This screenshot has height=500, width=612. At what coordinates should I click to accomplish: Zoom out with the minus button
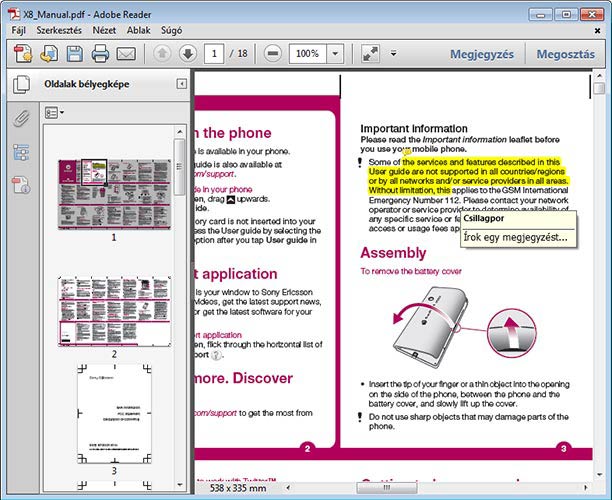pyautogui.click(x=273, y=53)
